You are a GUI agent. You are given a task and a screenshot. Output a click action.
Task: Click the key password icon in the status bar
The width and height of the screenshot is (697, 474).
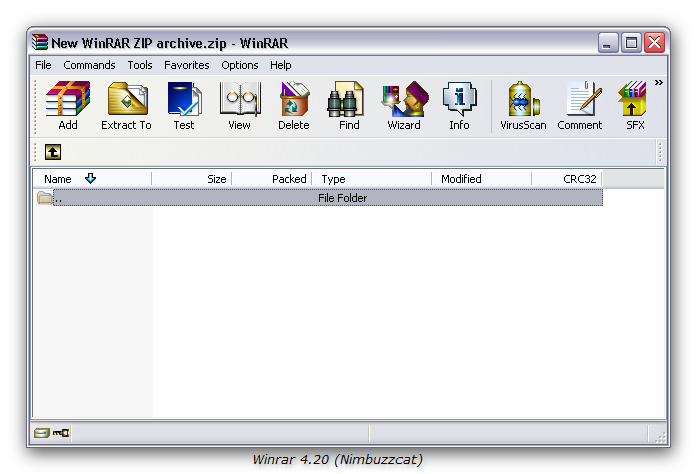click(61, 432)
